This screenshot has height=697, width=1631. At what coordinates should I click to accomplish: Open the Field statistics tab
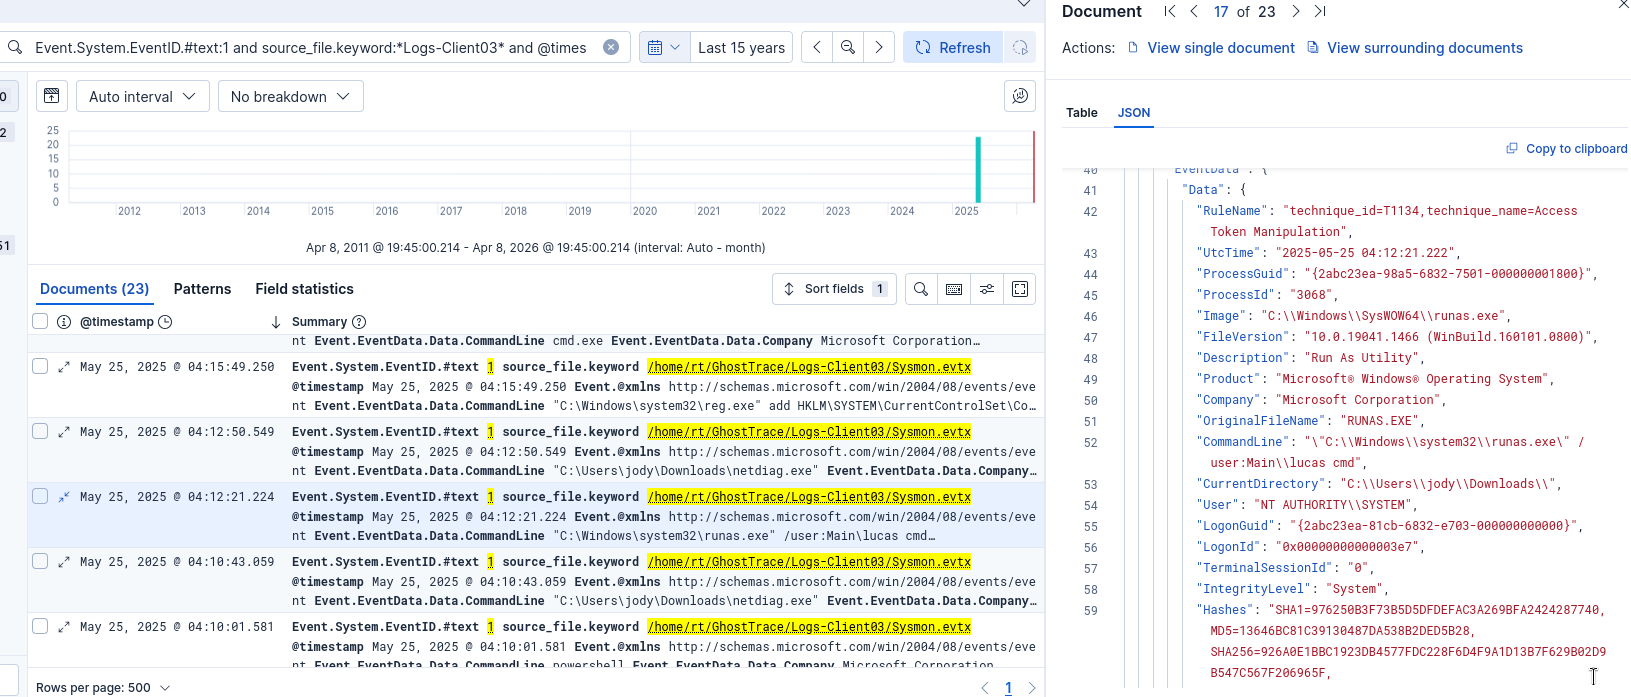(x=304, y=289)
